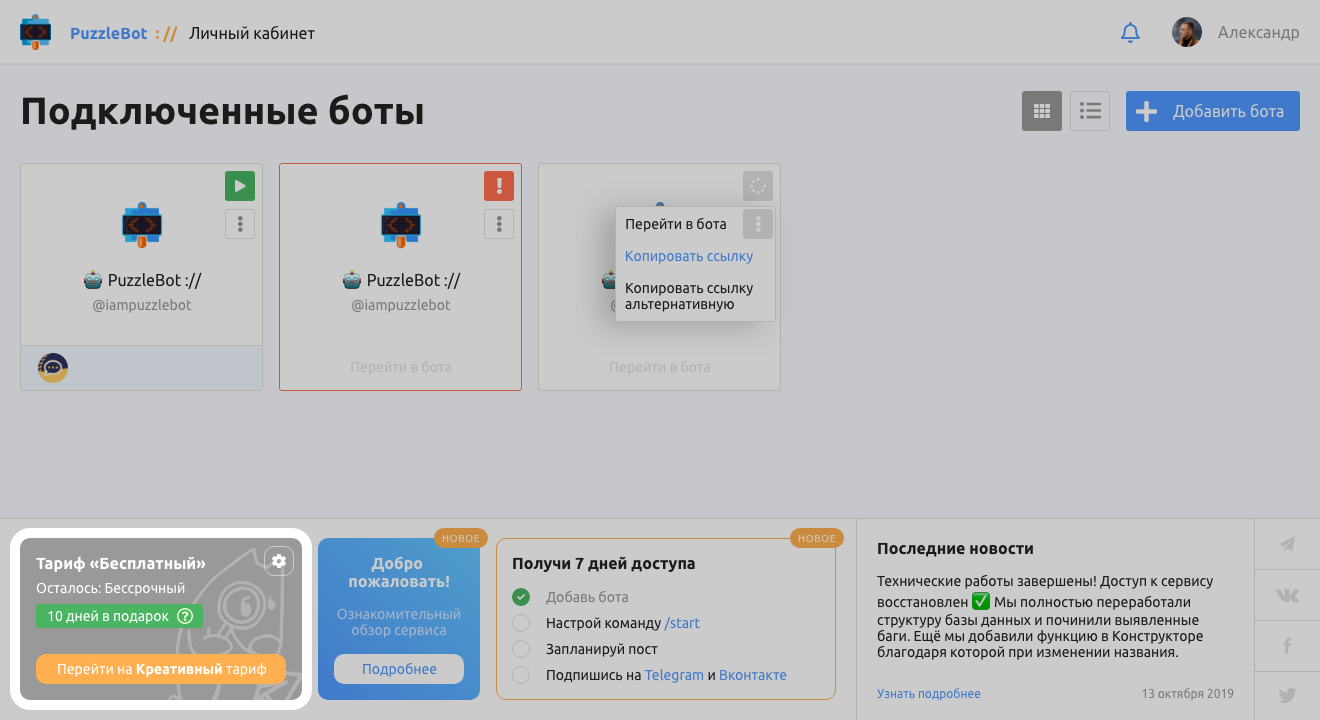Click the "Подключенные боты" heading
Image resolution: width=1320 pixels, height=720 pixels.
(x=222, y=112)
